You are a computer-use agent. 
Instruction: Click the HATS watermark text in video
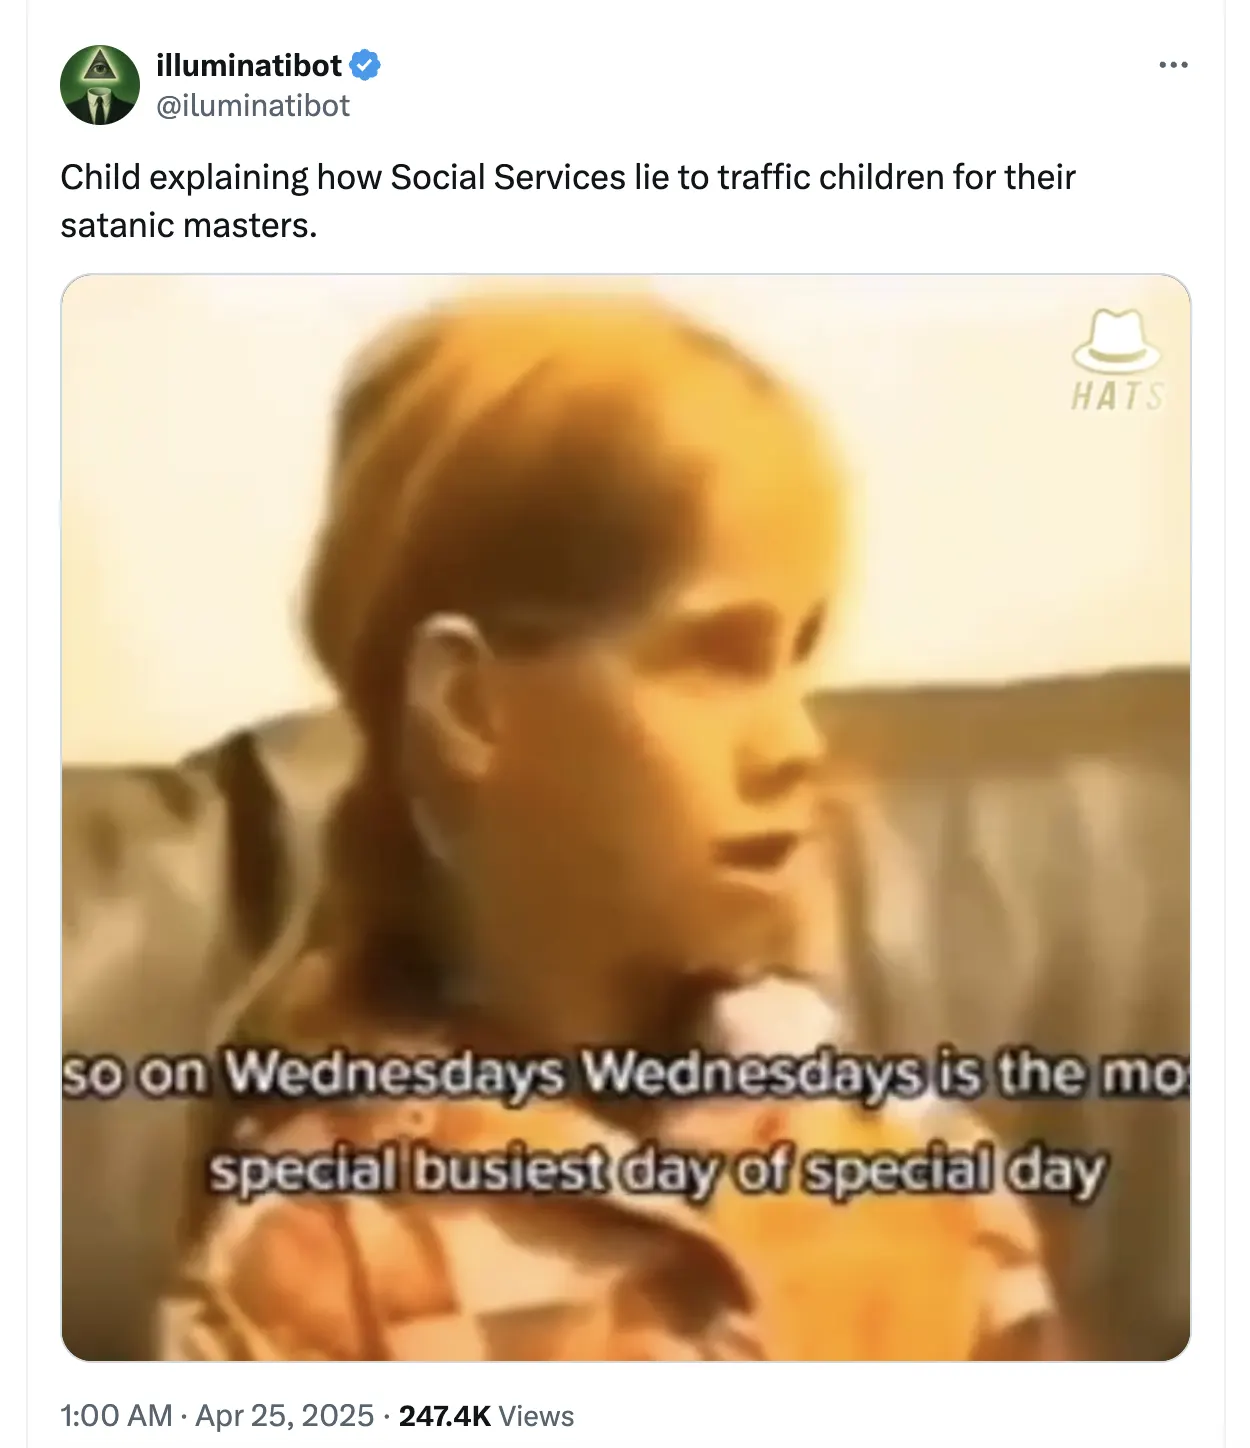point(1117,397)
